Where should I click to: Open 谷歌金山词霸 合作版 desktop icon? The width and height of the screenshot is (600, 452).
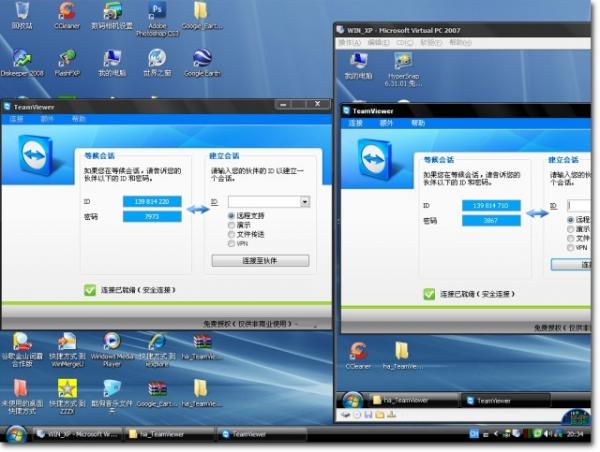(x=22, y=341)
